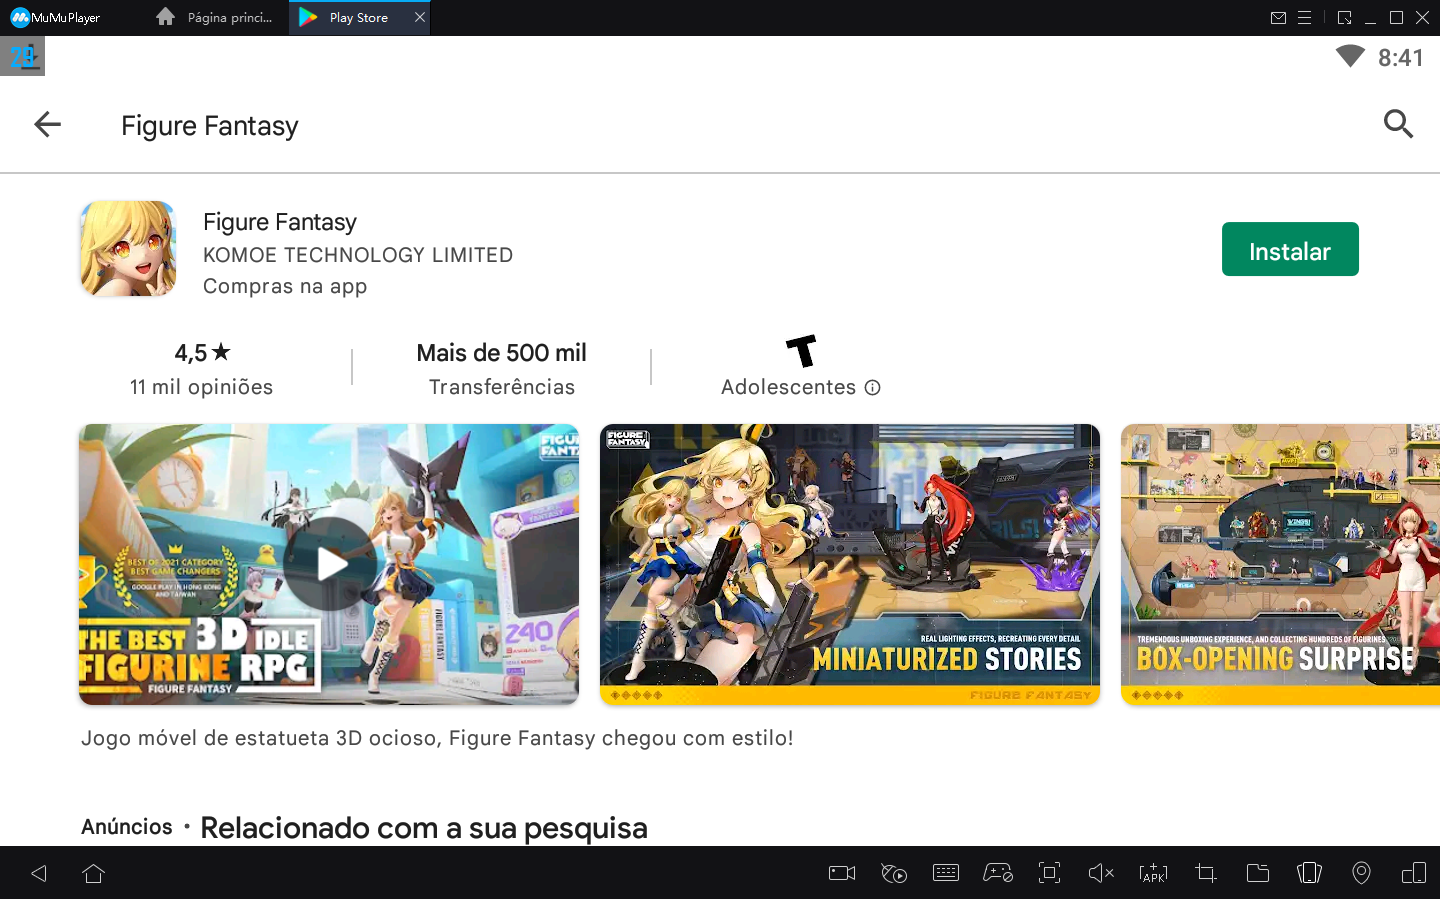Click the Compras na app label
1440x899 pixels.
click(x=285, y=286)
